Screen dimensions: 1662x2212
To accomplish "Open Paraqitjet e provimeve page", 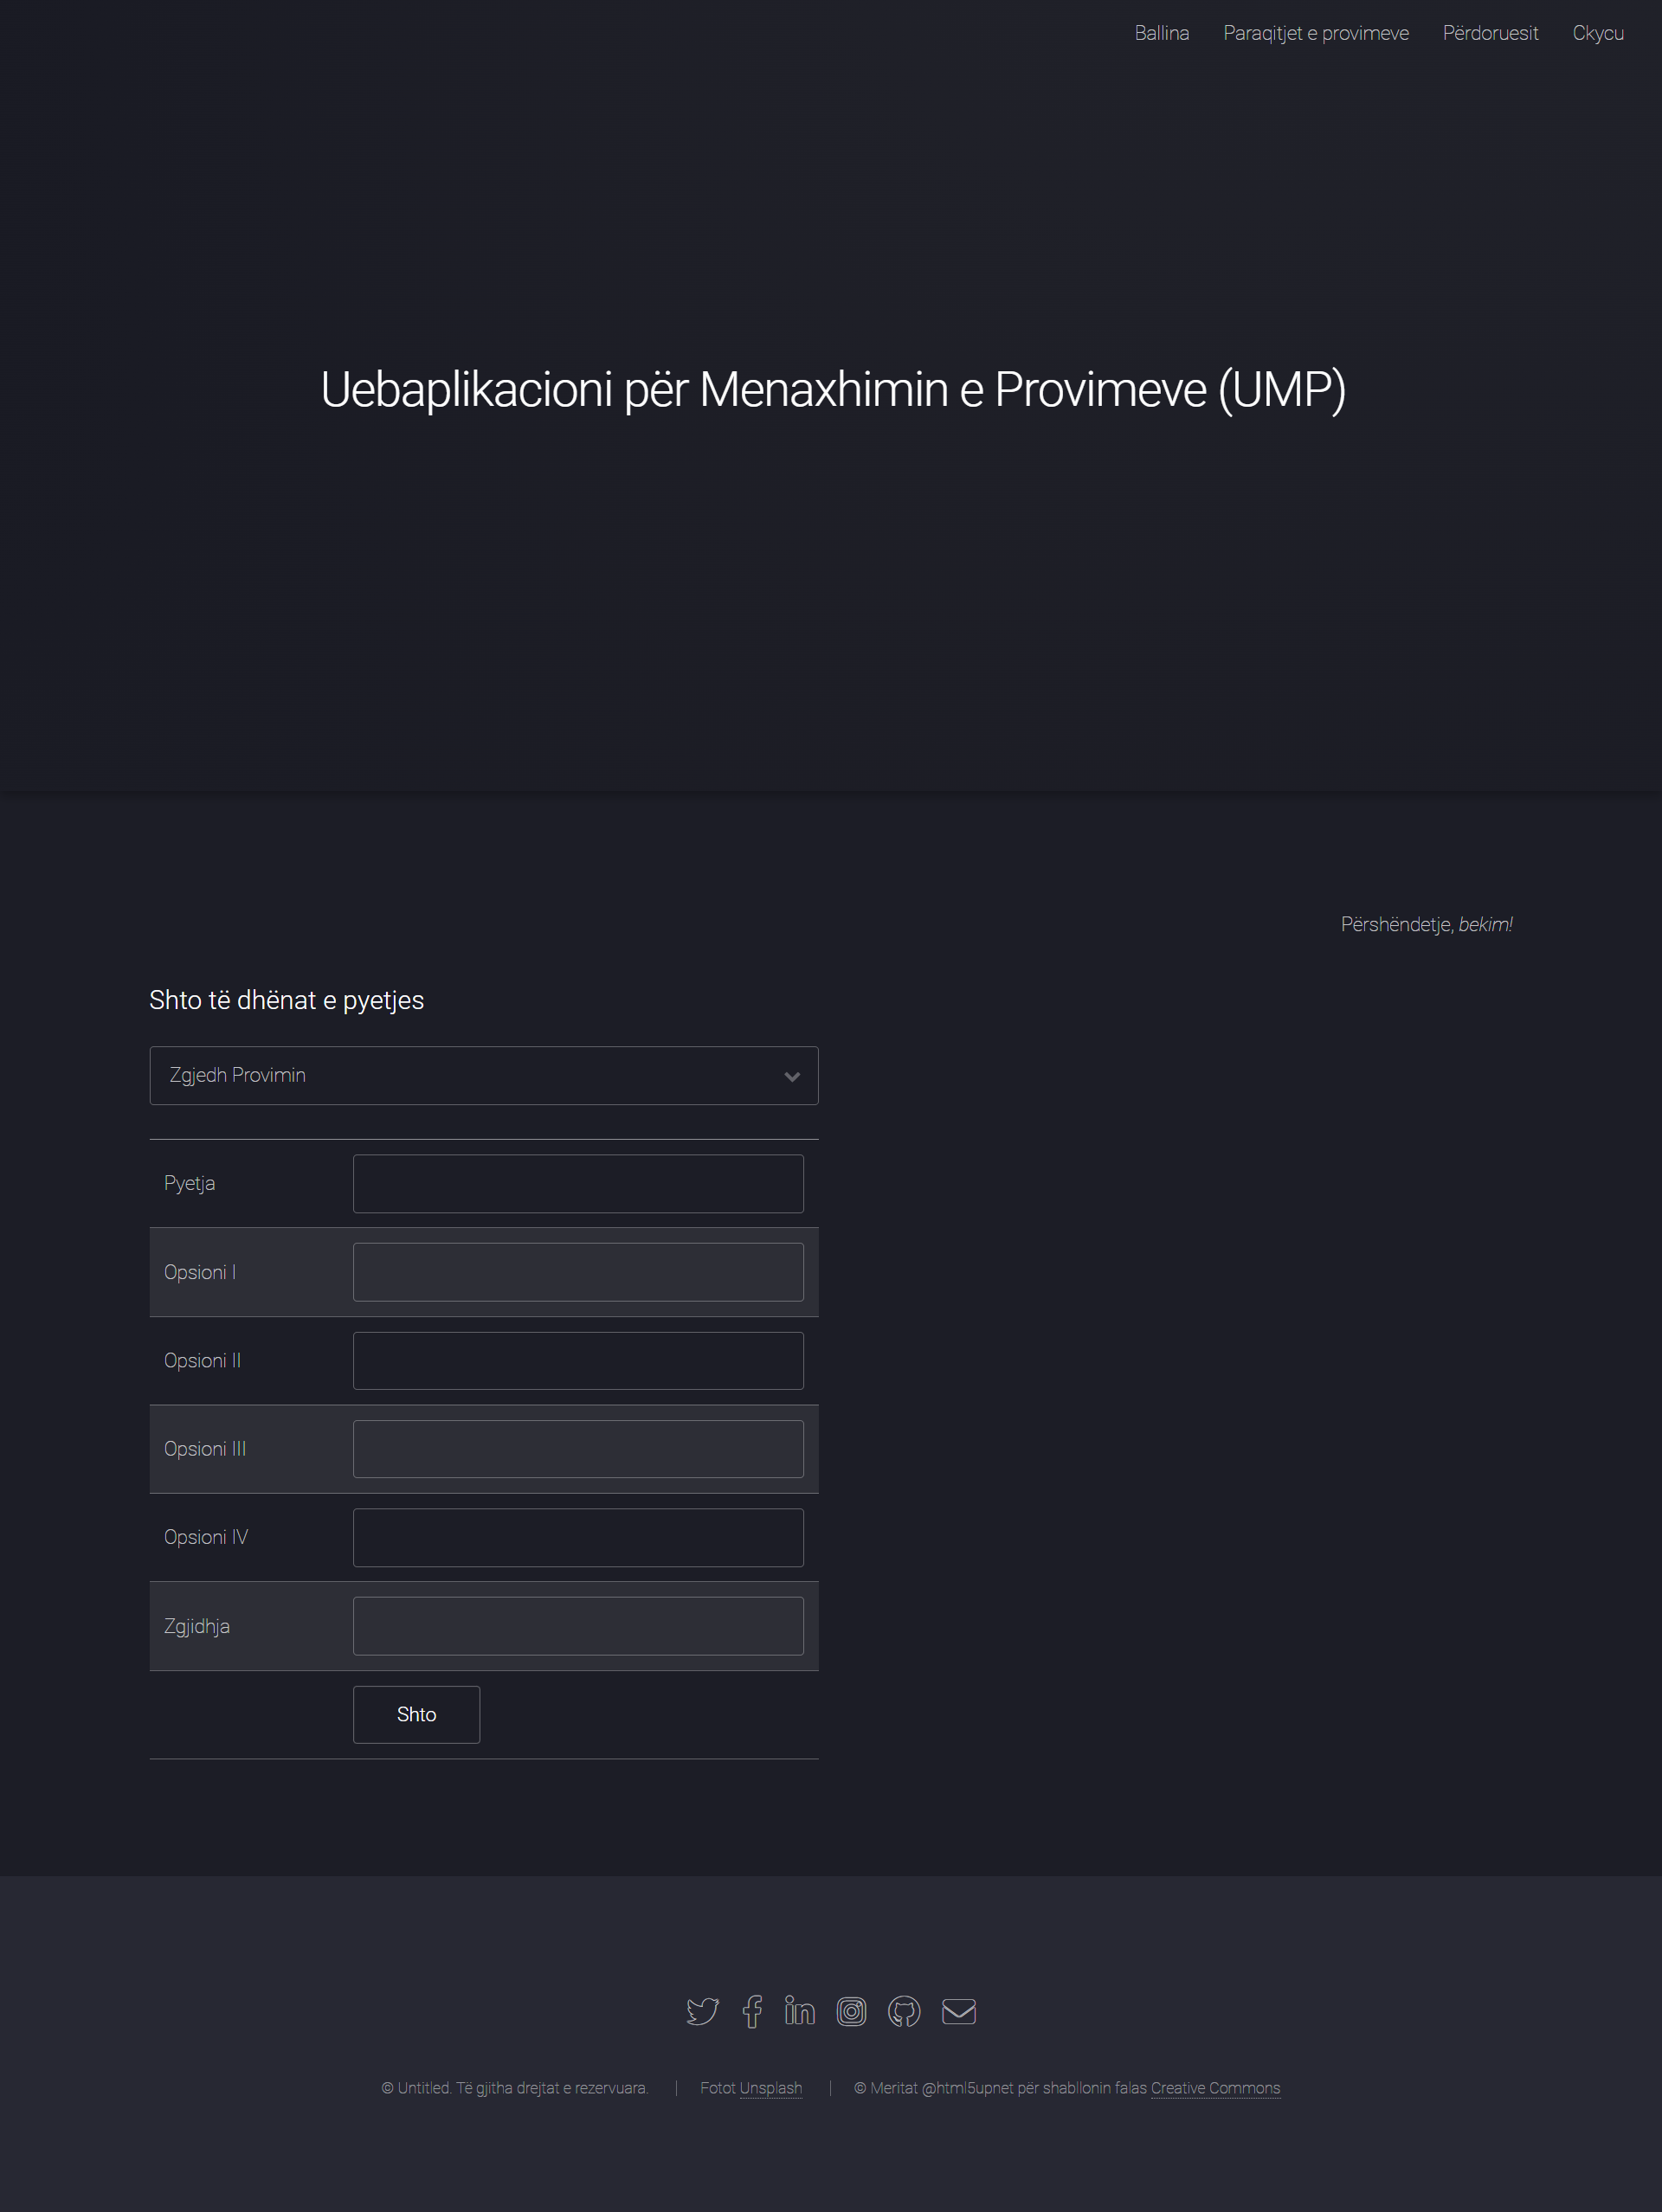I will coord(1315,33).
